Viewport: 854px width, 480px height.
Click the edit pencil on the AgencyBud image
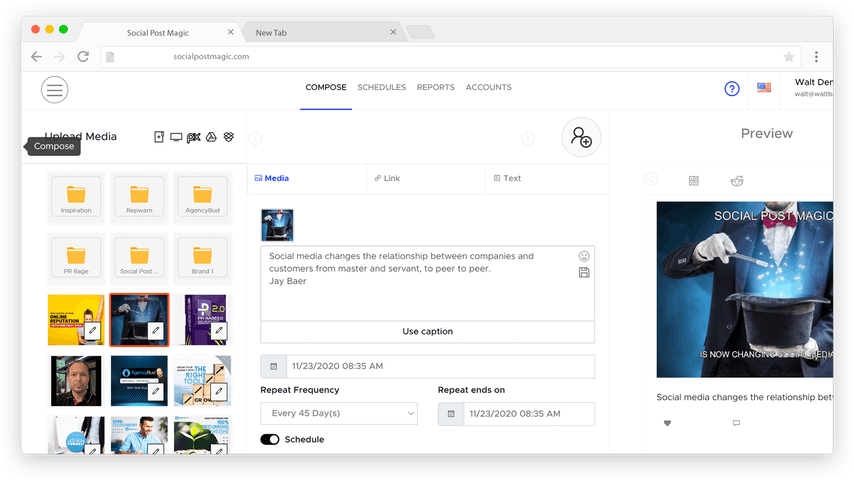(156, 391)
